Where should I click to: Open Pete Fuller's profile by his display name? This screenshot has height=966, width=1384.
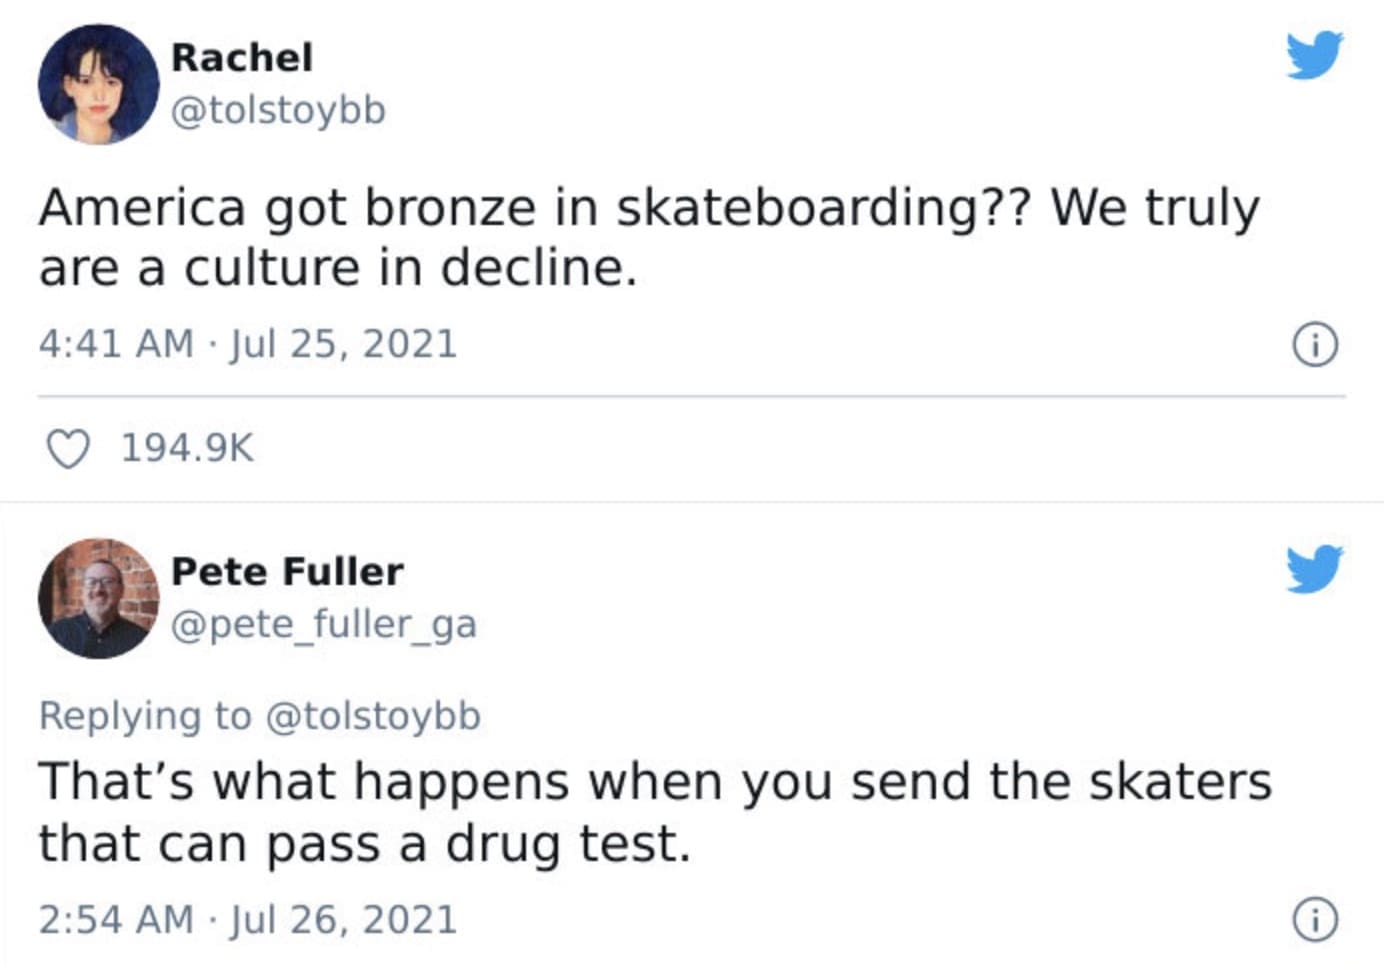coord(288,571)
